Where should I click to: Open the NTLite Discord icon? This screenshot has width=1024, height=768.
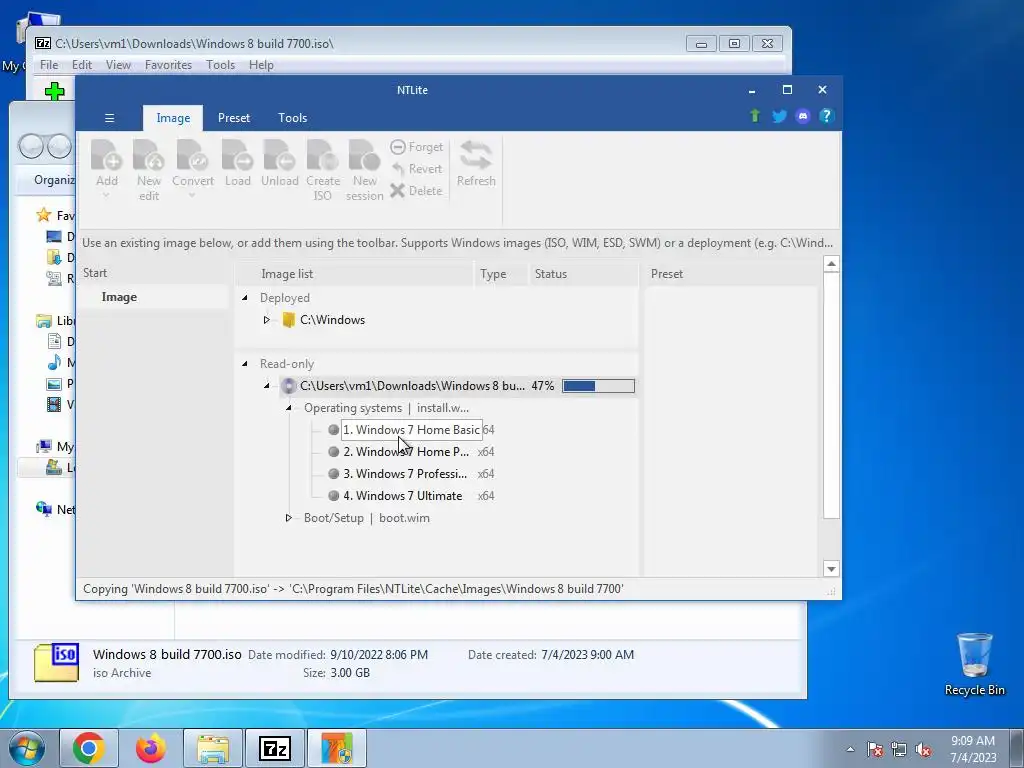(803, 116)
